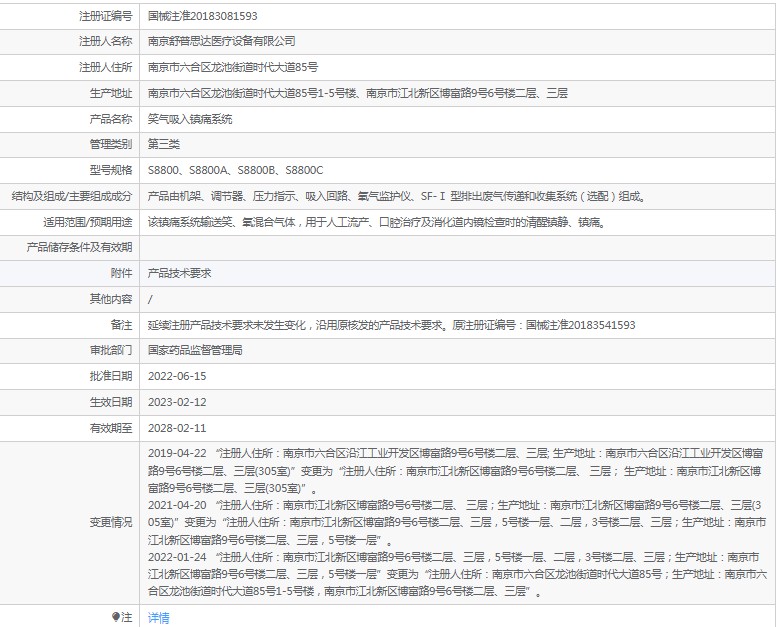Click the 结构及组成/主要组成成分 label
Image resolution: width=779 pixels, height=627 pixels.
coord(72,196)
